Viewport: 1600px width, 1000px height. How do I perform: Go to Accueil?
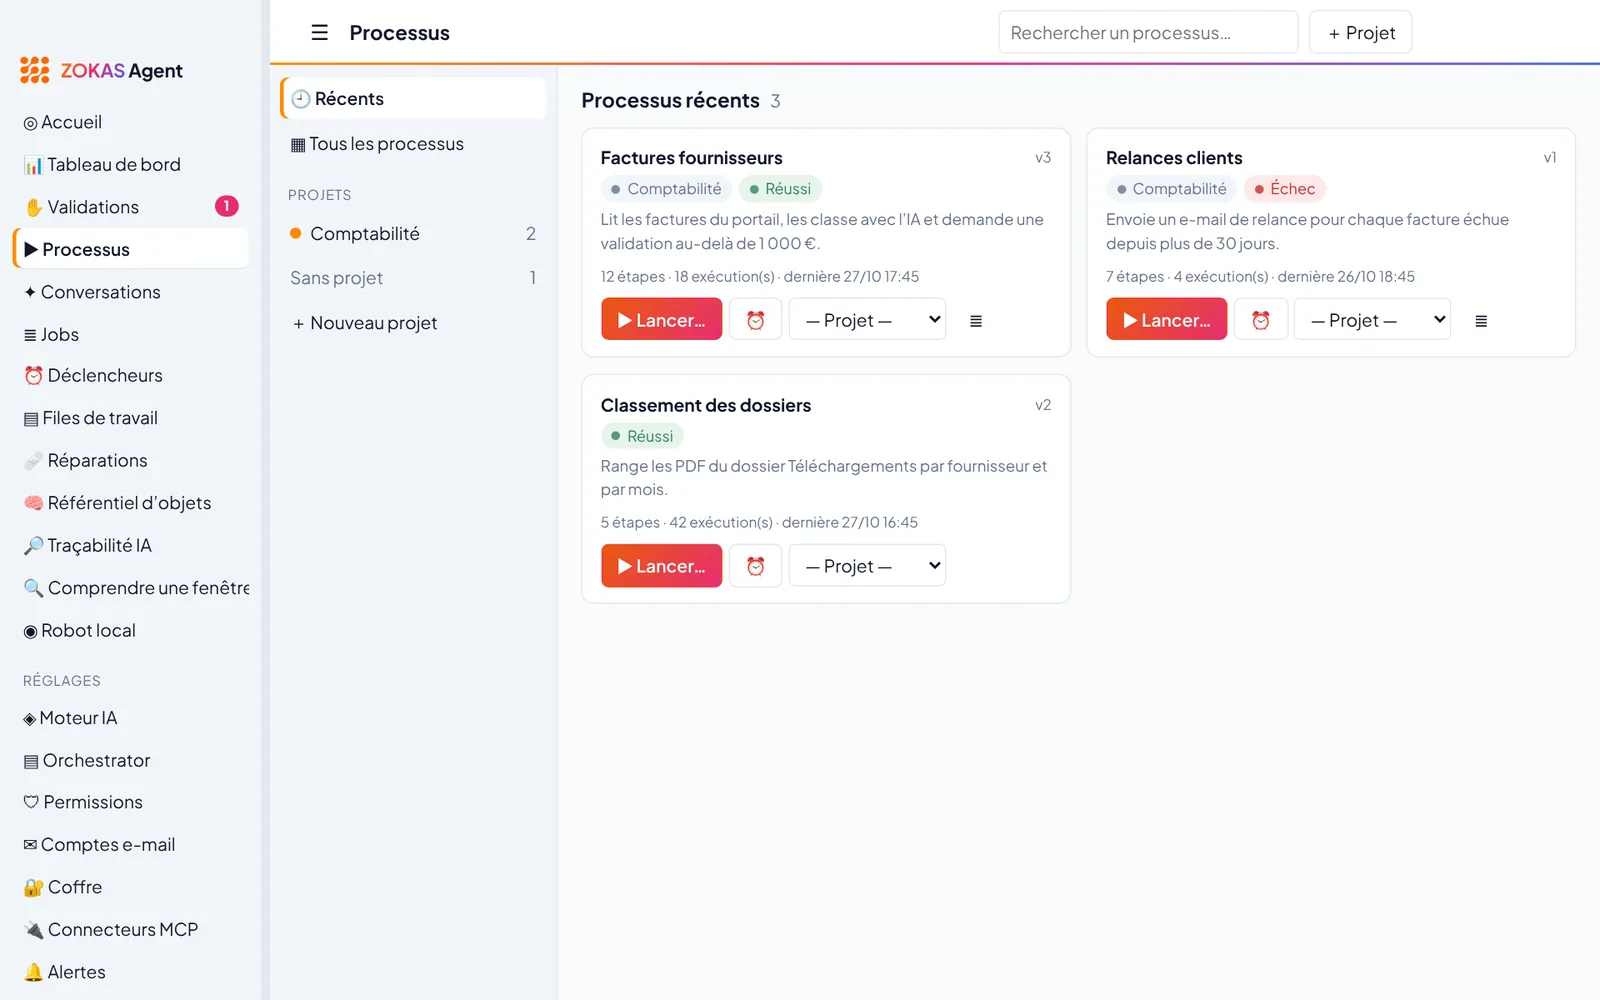pos(130,122)
